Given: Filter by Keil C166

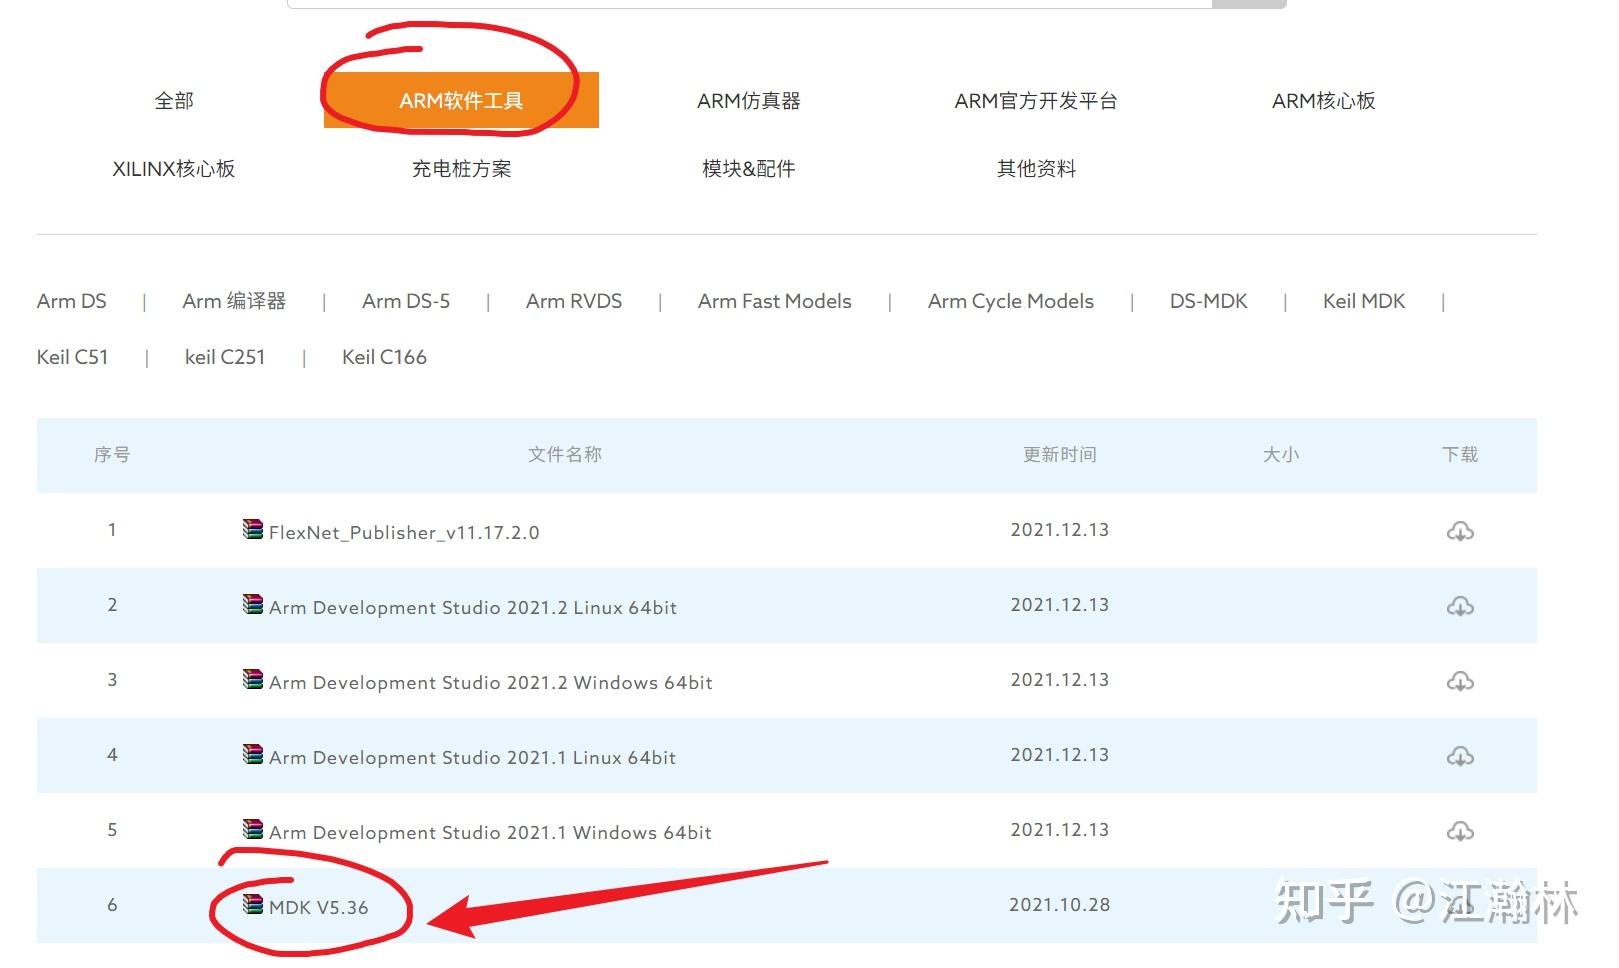Looking at the screenshot, I should (x=384, y=357).
